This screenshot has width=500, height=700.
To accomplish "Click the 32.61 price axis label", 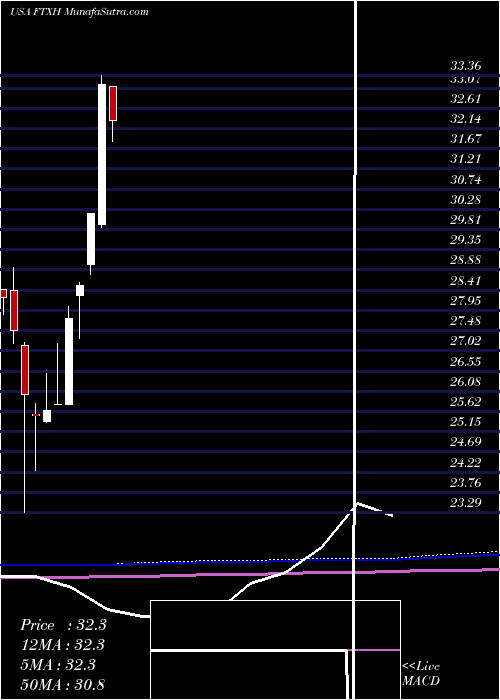I will pos(466,99).
